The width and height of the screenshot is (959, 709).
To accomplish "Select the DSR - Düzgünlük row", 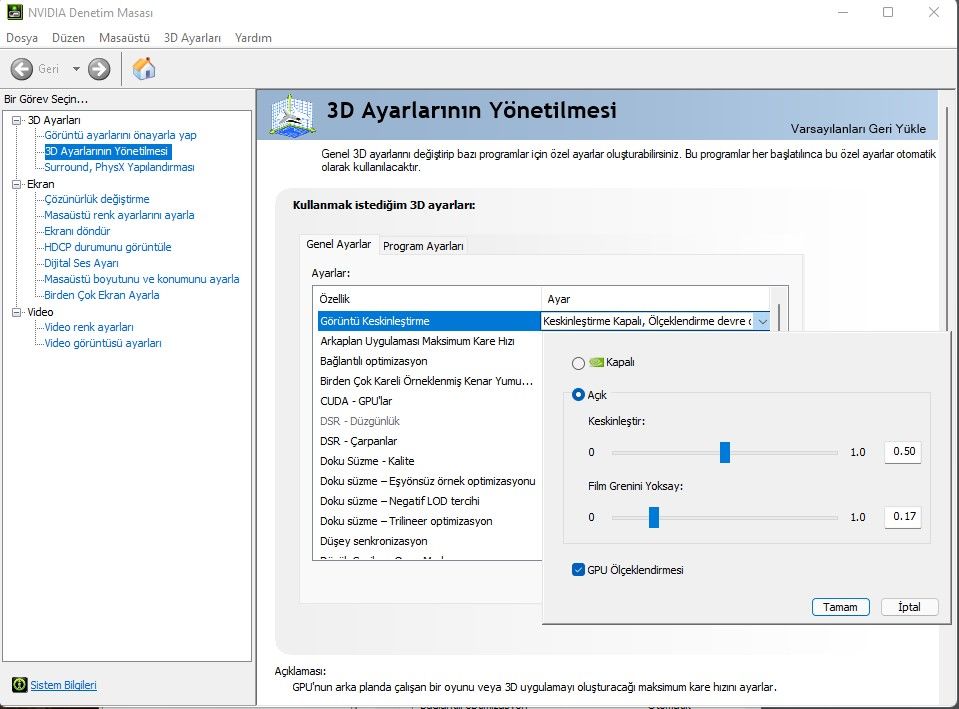I will tap(429, 421).
